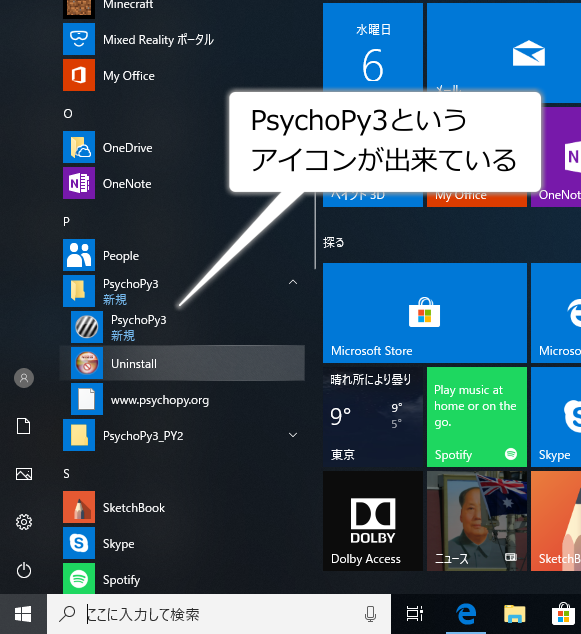This screenshot has width=581, height=634.
Task: Open the Mail tile
Action: point(504,48)
